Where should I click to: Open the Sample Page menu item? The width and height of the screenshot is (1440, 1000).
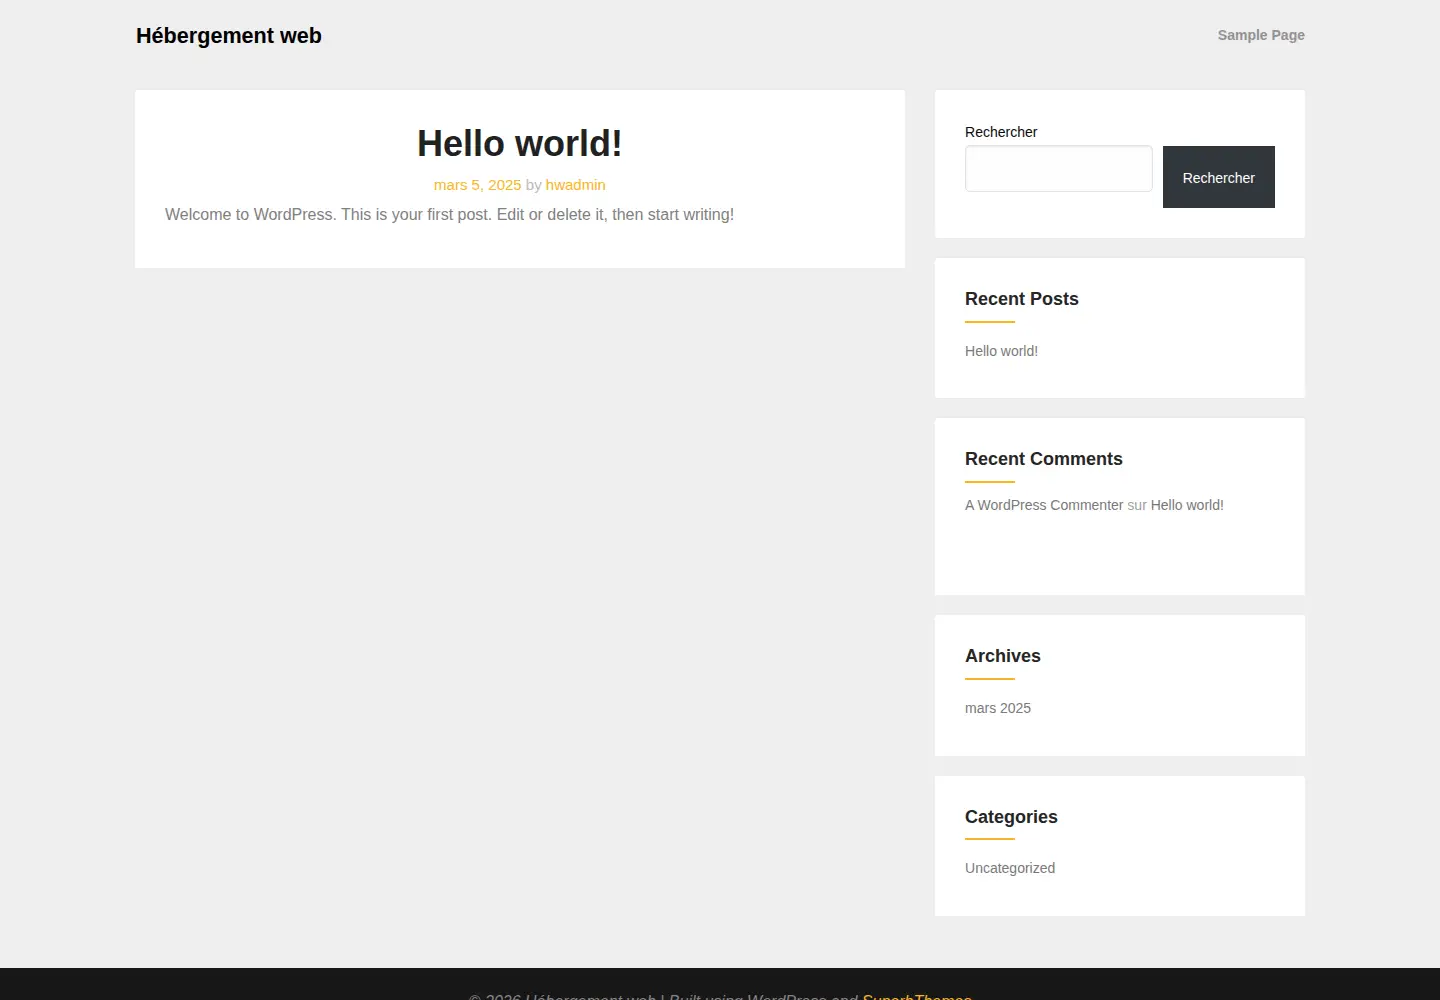(x=1261, y=35)
